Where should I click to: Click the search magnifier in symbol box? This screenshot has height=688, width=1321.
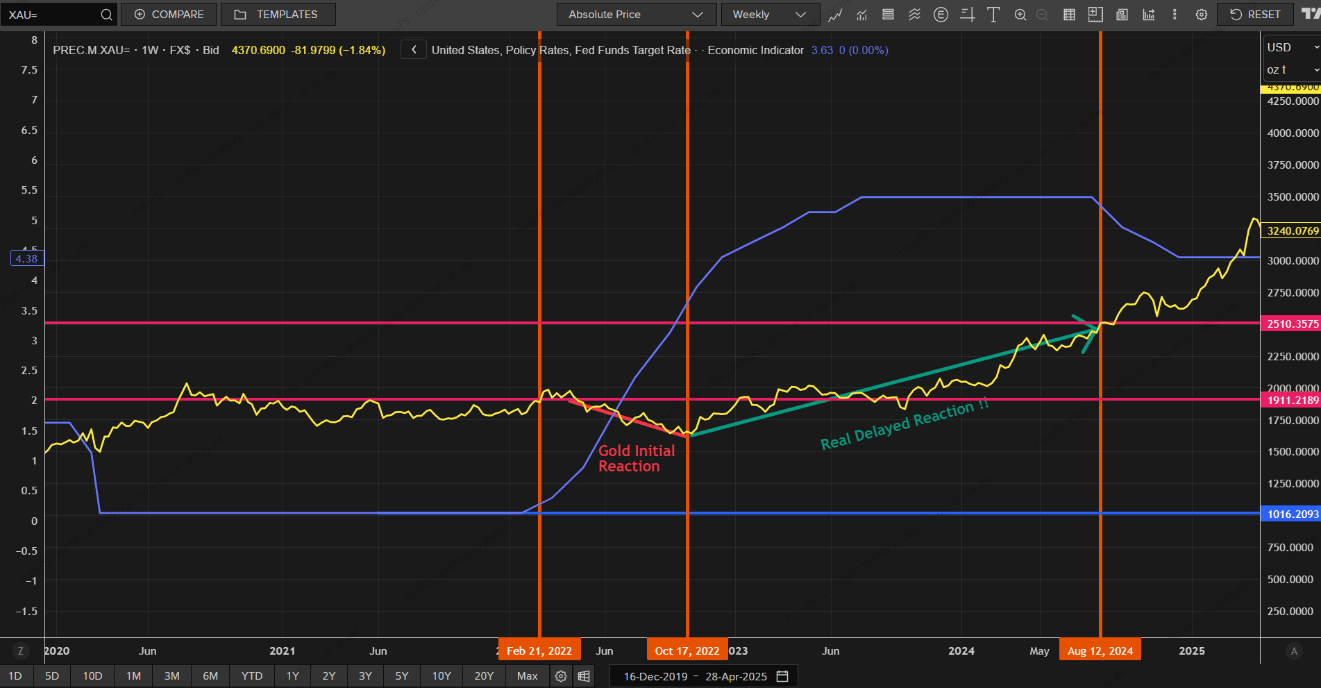point(107,15)
